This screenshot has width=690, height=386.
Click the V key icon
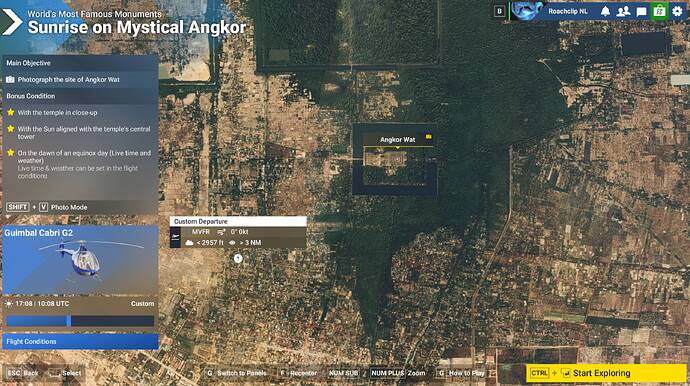click(x=43, y=207)
